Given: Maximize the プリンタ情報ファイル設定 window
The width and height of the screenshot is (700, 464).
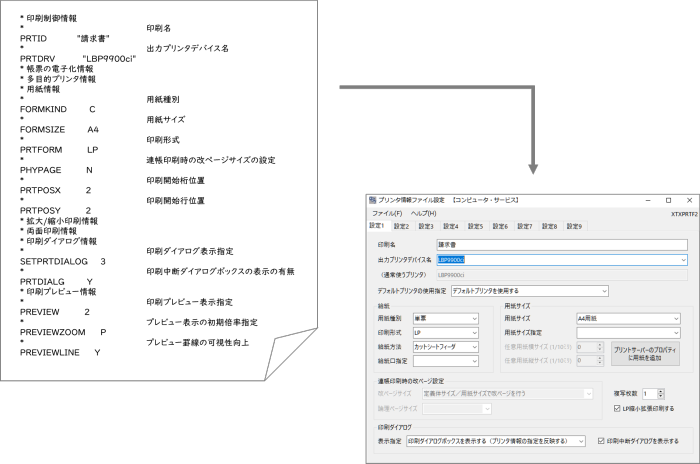Looking at the screenshot, I should click(x=668, y=201).
